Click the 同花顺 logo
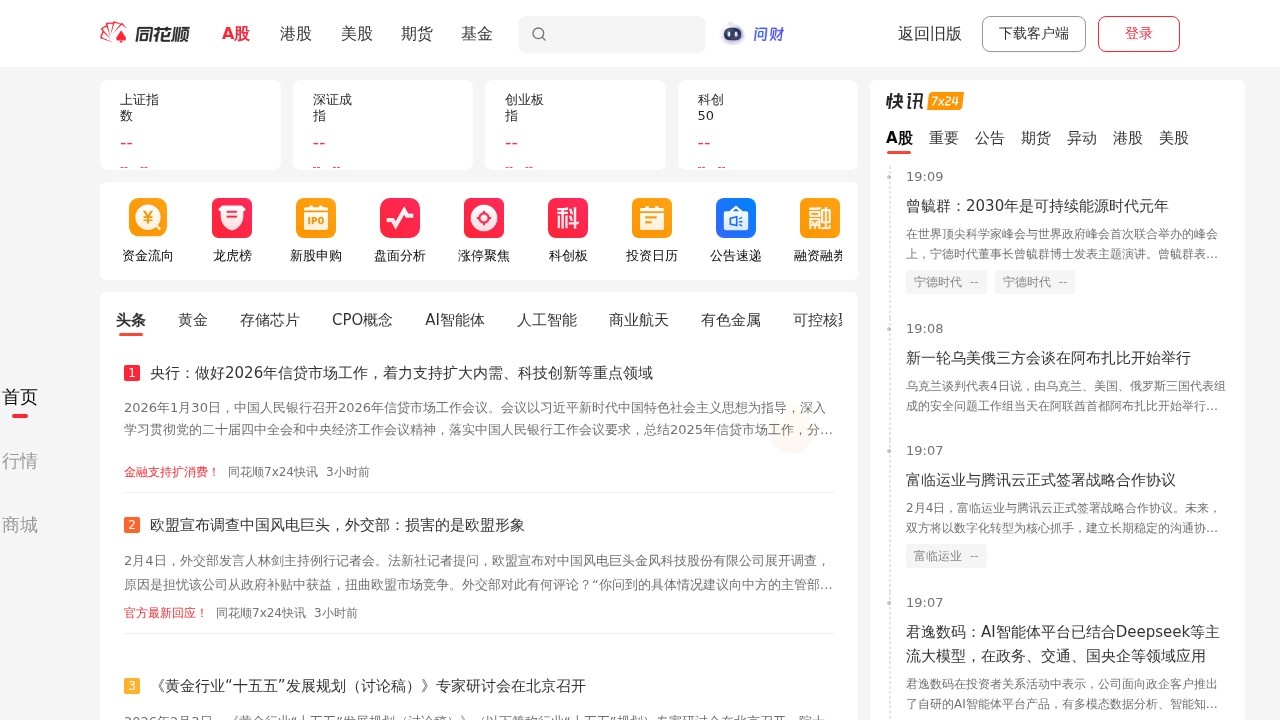Screen dimensions: 1280x720 tap(146, 33)
